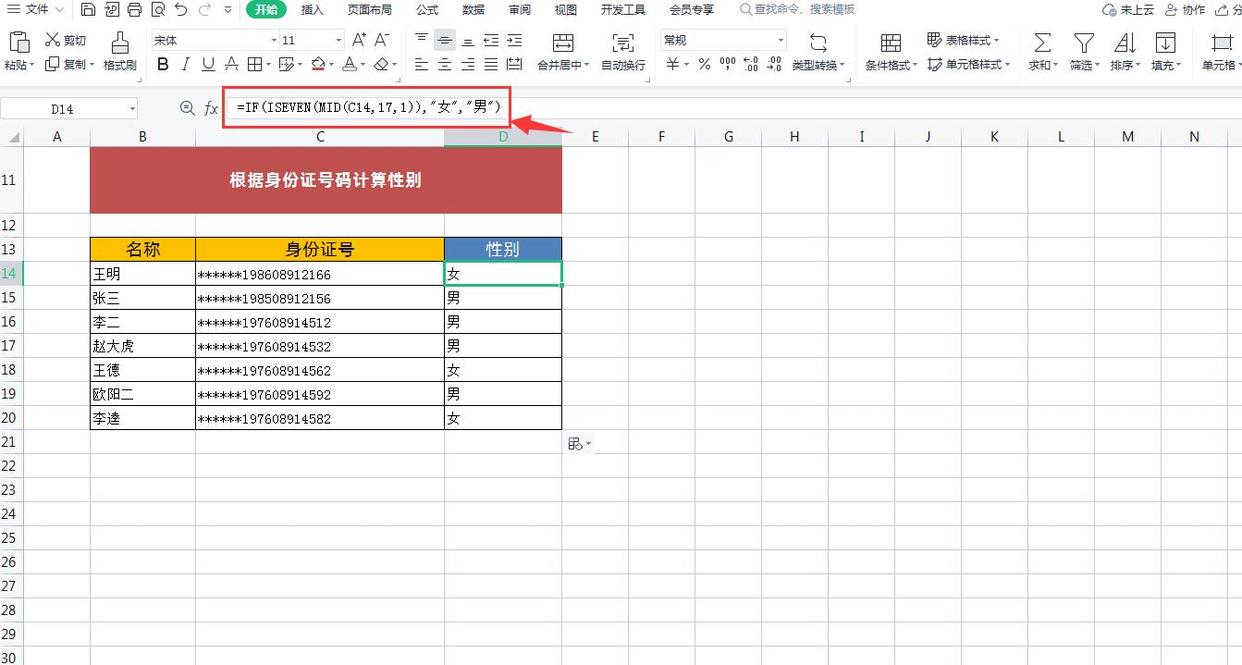Screen dimensions: 1242x665
Task: Click the 协作 collaboration button
Action: [1183, 9]
